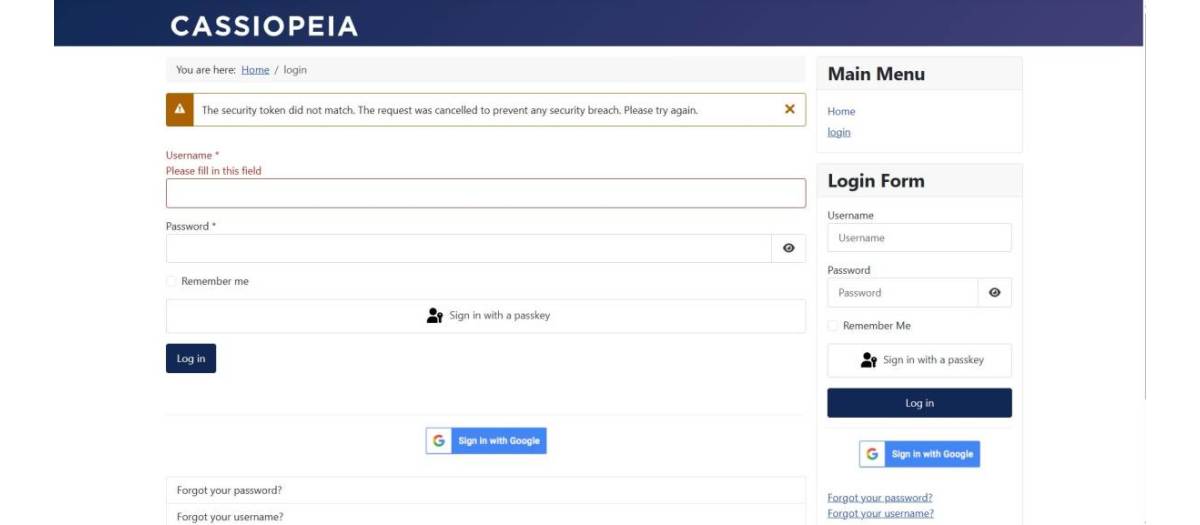Screen dimensions: 1200x525
Task: Follow the Home breadcrumb link
Action: [255, 70]
